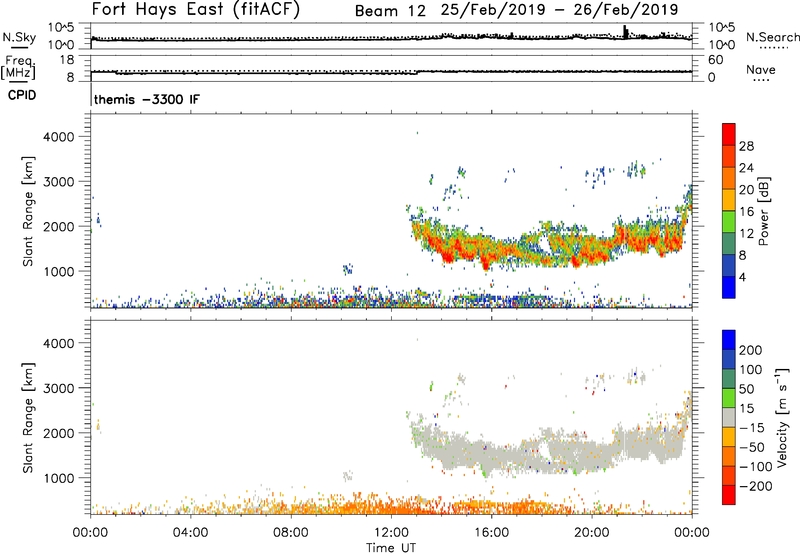Click the 'Slant Range [km]' label of the velocity panel
Viewport: 800px width, 554px height.
(x=28, y=418)
